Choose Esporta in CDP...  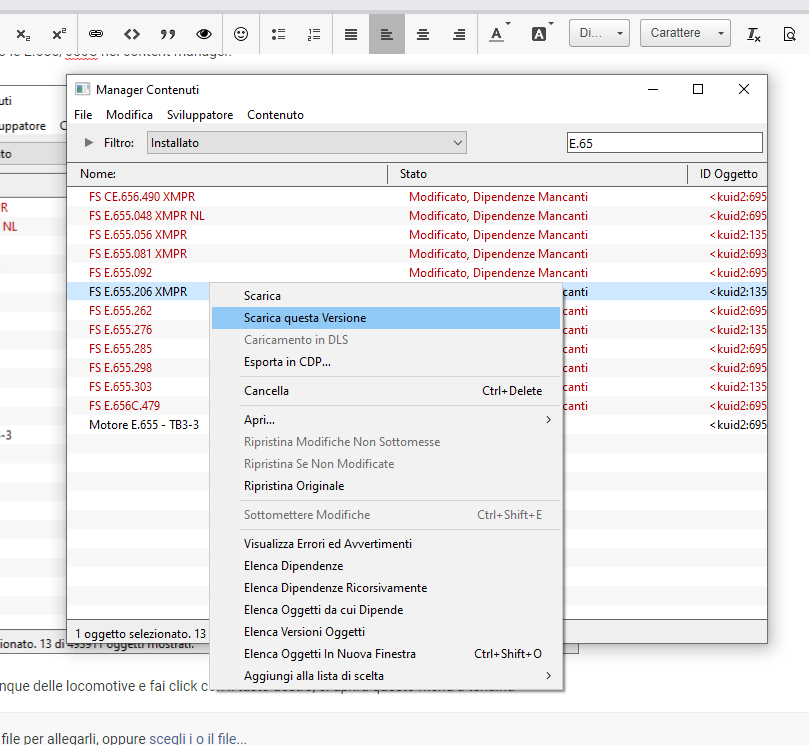click(x=386, y=362)
